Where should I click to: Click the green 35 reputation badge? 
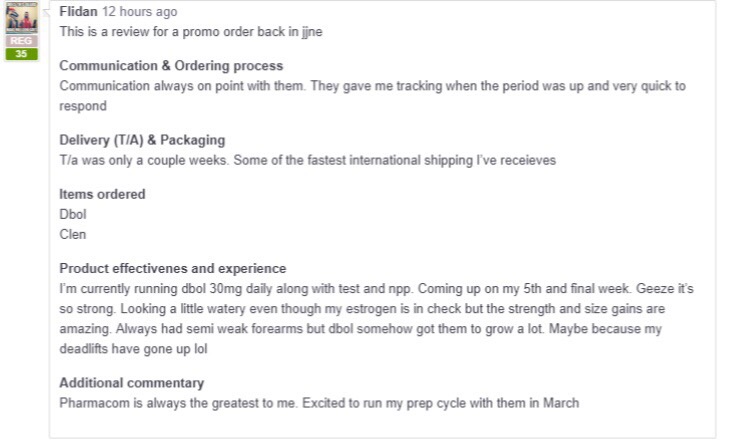click(21, 54)
